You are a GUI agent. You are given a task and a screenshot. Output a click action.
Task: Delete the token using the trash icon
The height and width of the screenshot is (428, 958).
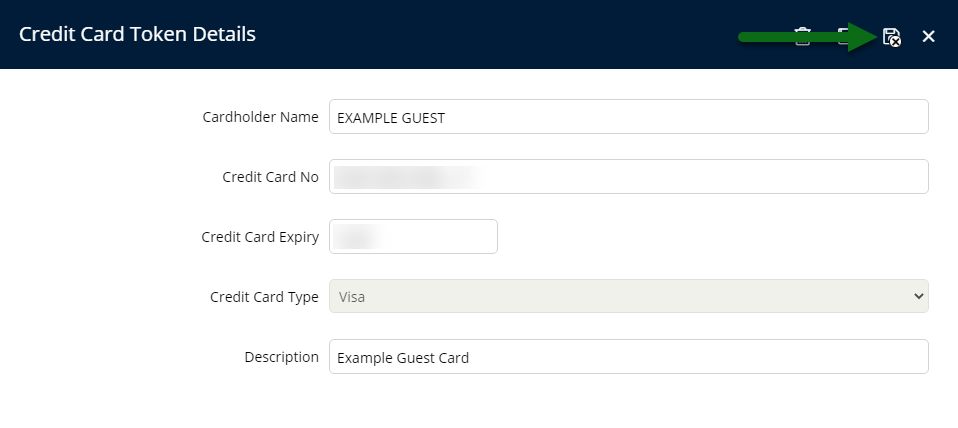pos(802,37)
